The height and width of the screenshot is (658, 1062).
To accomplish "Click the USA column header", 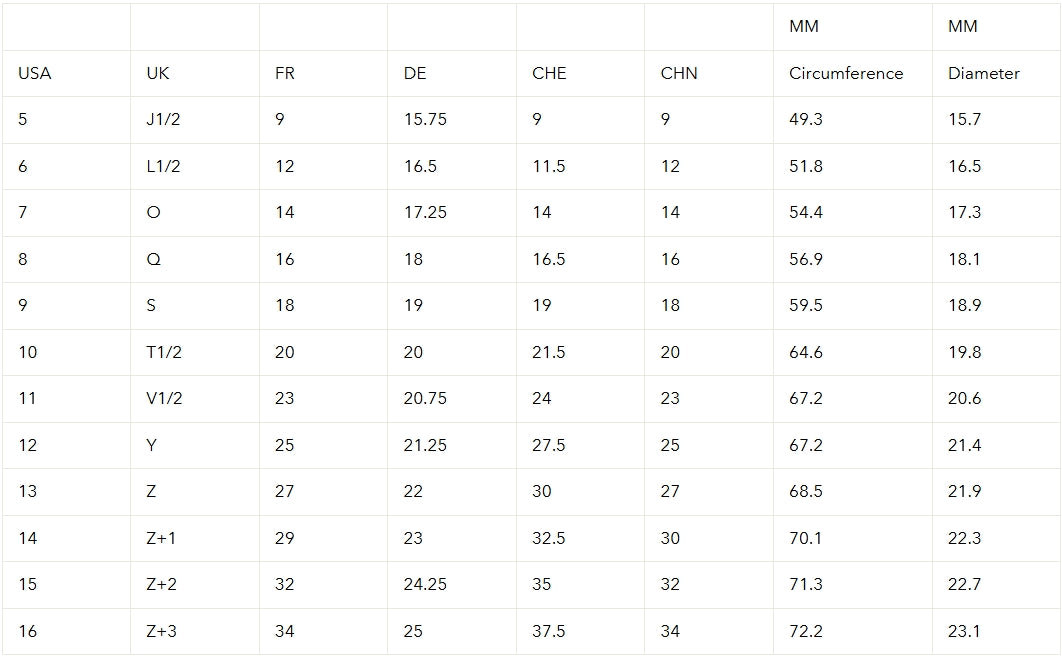I will tap(35, 73).
